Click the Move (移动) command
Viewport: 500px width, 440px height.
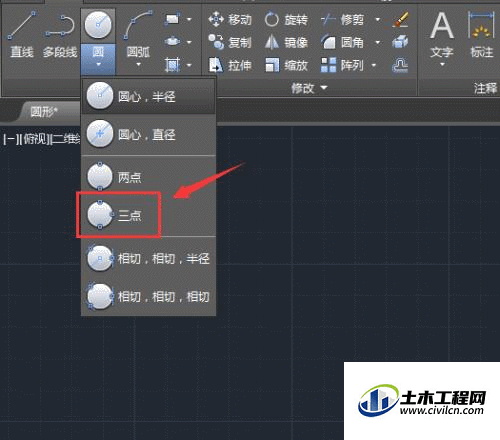pos(230,20)
